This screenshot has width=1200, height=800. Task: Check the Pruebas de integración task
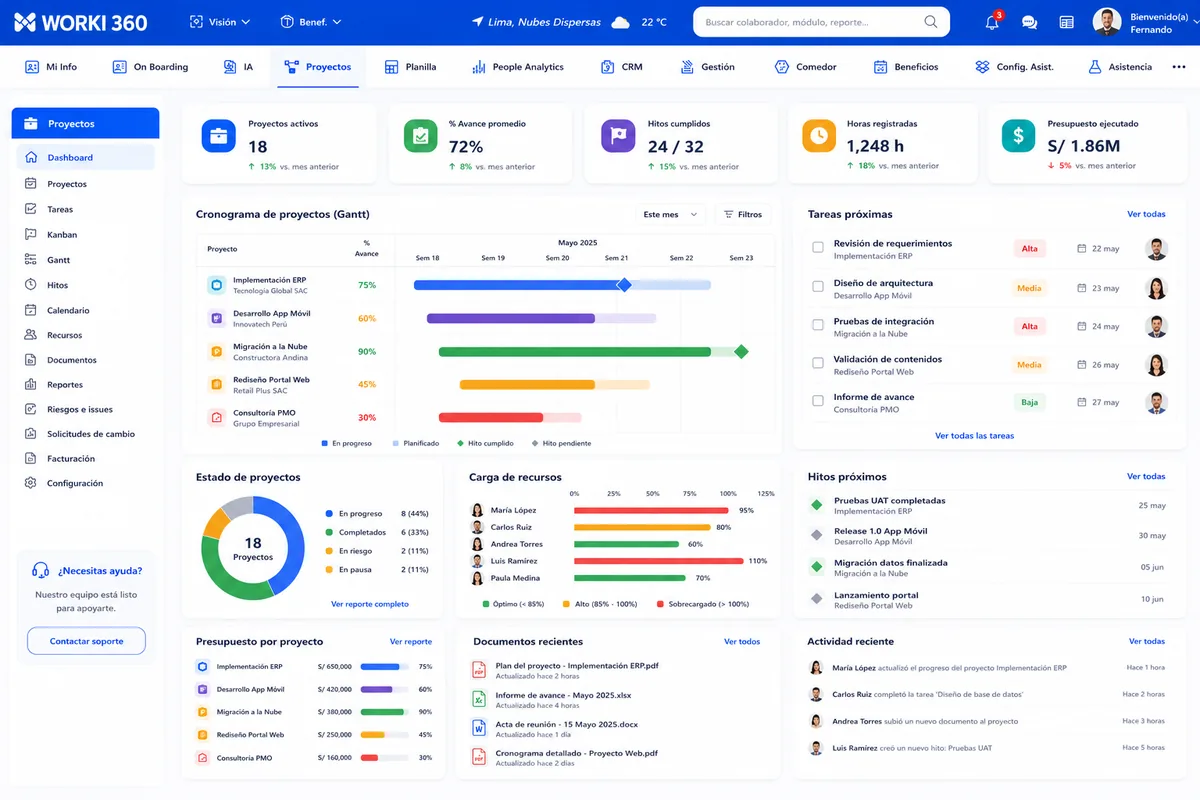(818, 325)
